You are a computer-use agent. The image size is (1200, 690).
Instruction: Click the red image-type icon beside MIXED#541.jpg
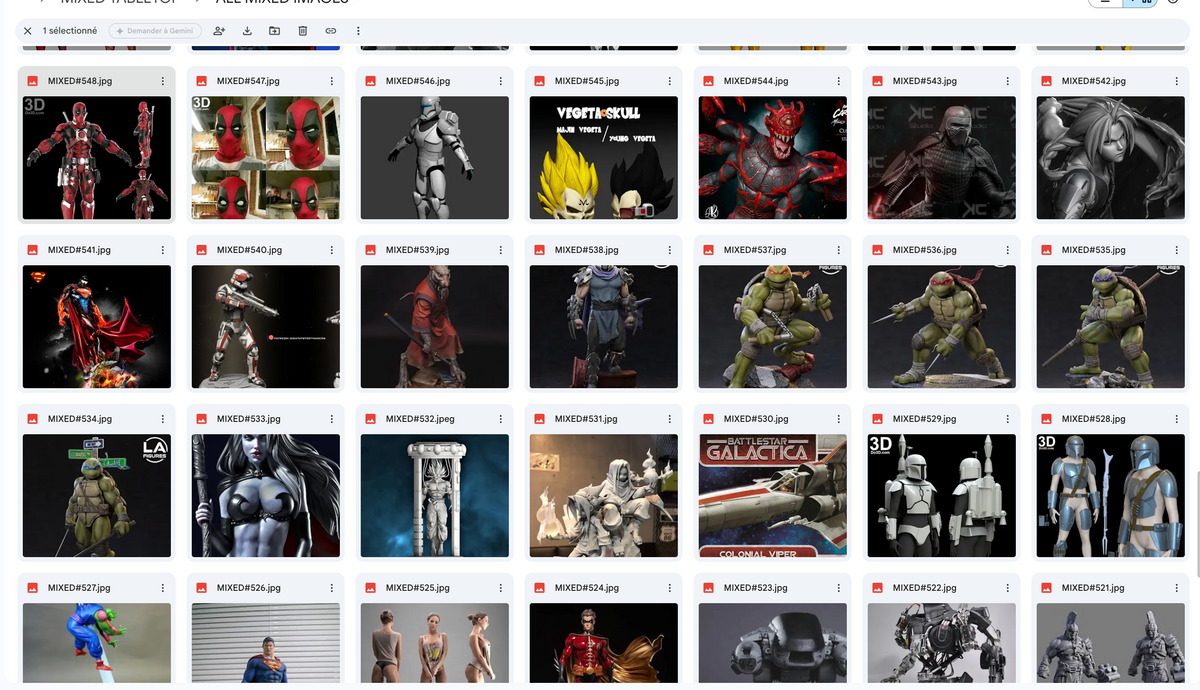(32, 250)
